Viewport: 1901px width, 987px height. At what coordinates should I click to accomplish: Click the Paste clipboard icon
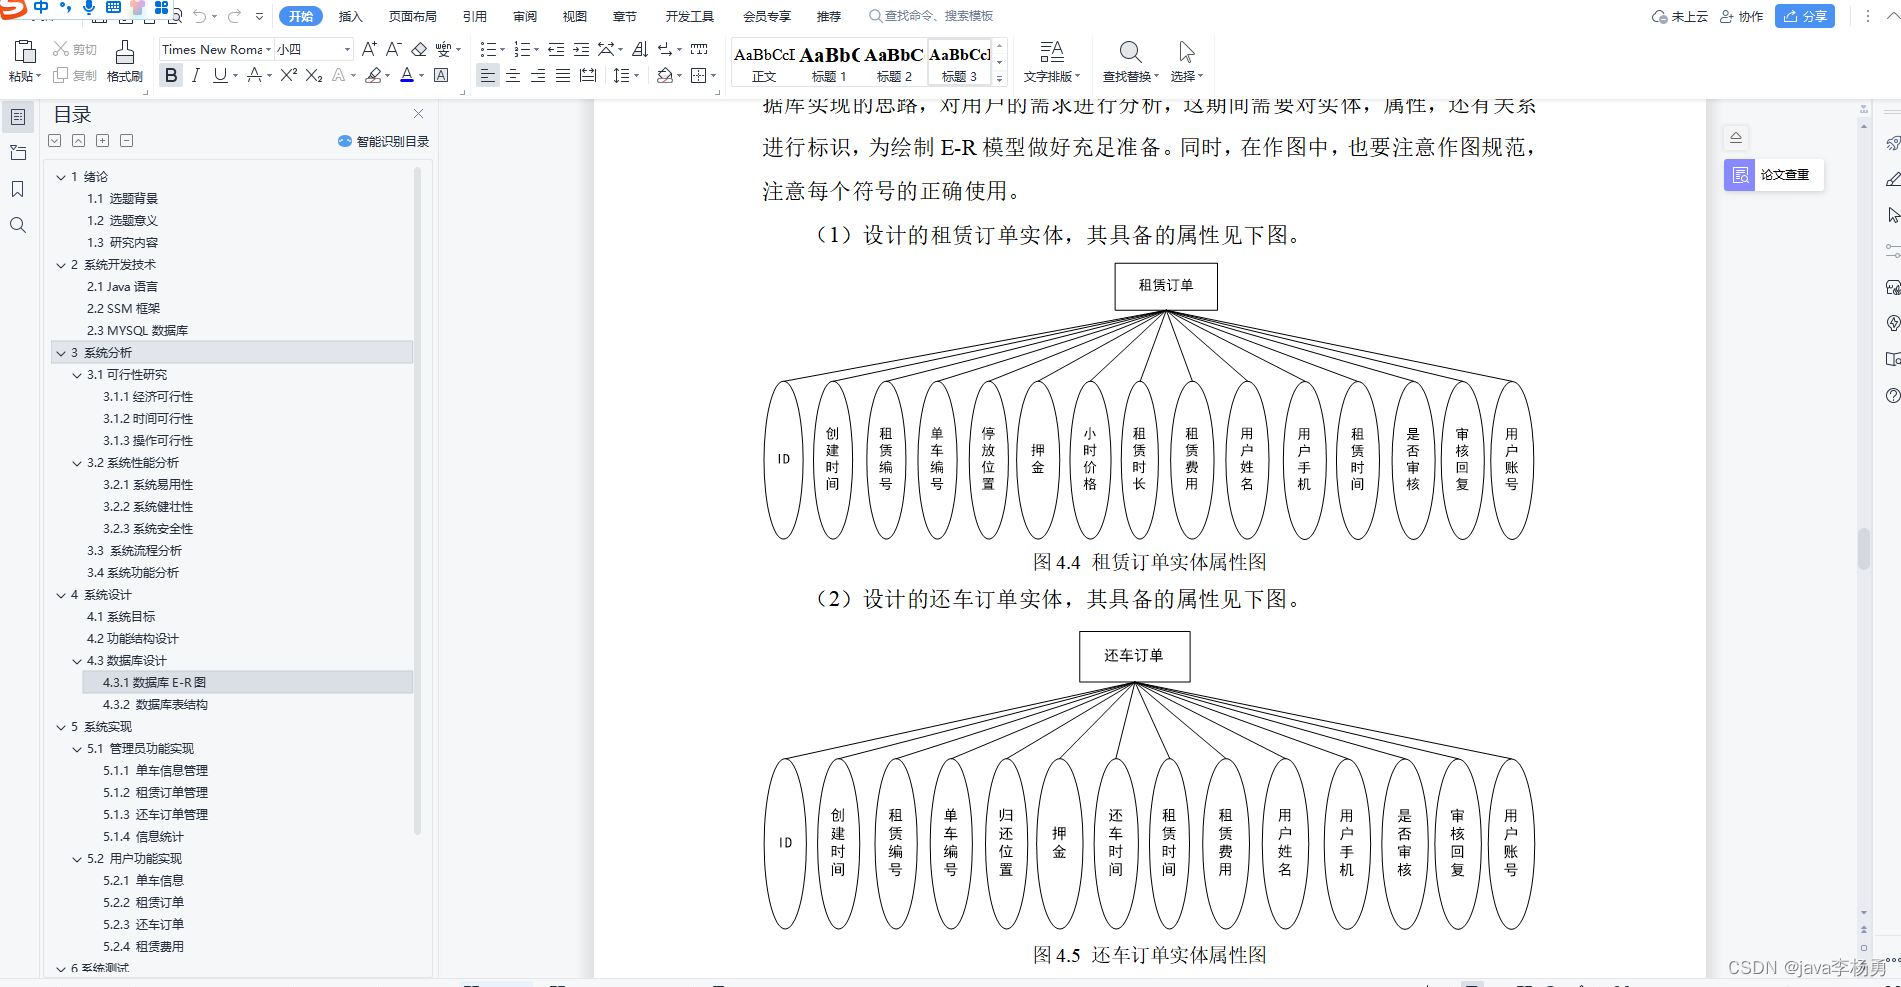[x=25, y=52]
